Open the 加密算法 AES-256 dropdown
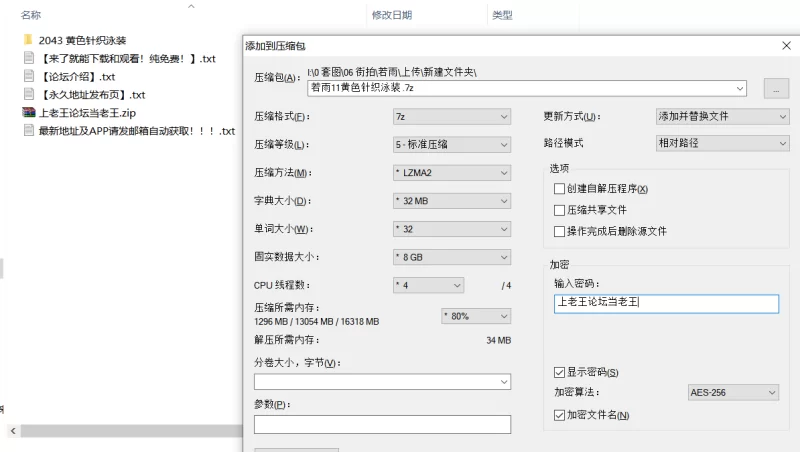This screenshot has width=800, height=452. pyautogui.click(x=733, y=393)
